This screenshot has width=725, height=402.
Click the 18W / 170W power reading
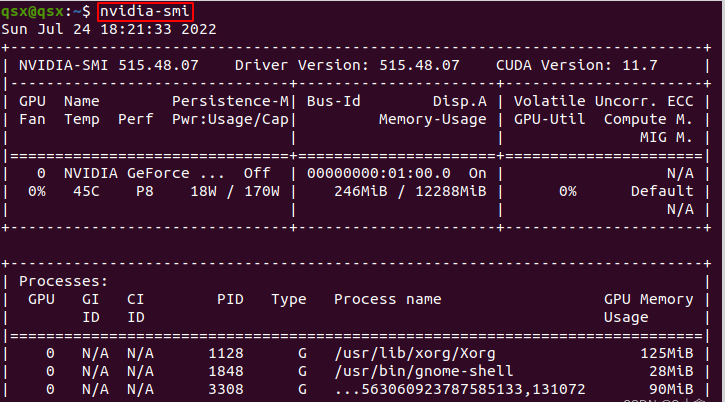(235, 191)
